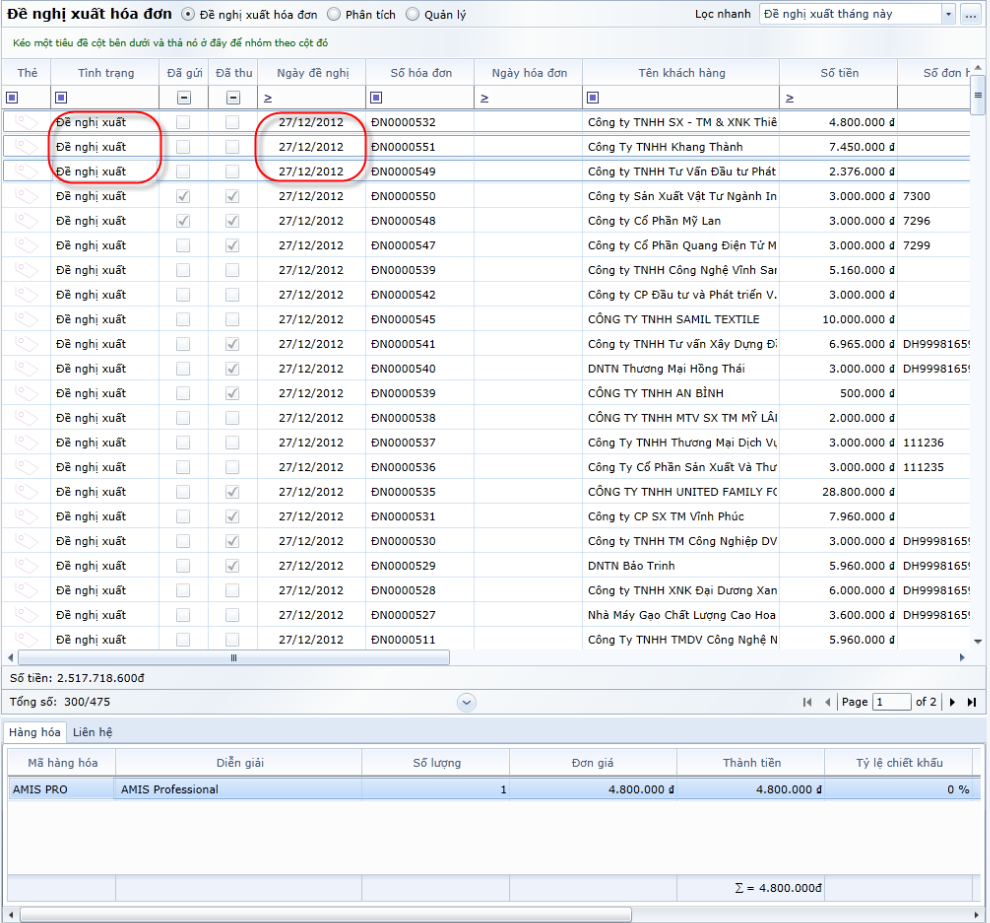Click the Page number input field
The height and width of the screenshot is (923, 990).
pyautogui.click(x=891, y=702)
